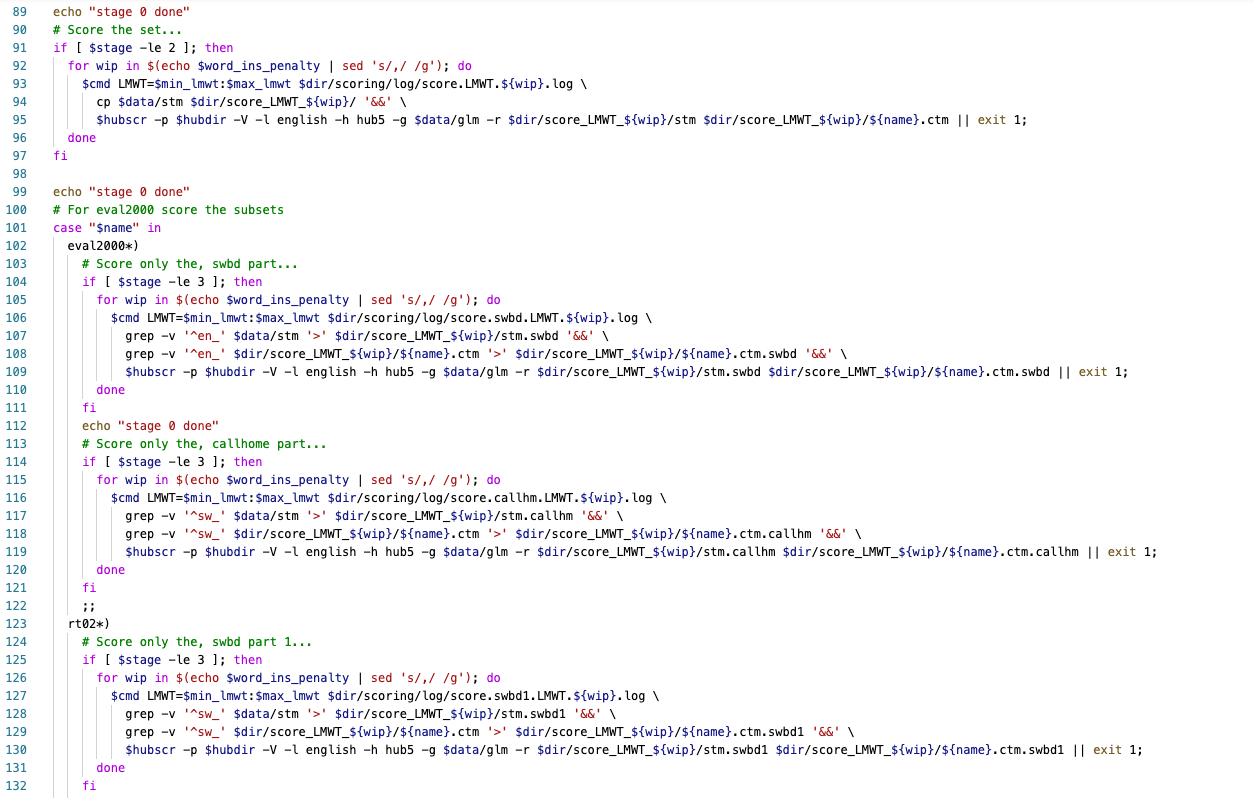Screen dimensions: 1254x798
Task: Click the exit 1 statement on line 119
Action: click(x=1125, y=551)
